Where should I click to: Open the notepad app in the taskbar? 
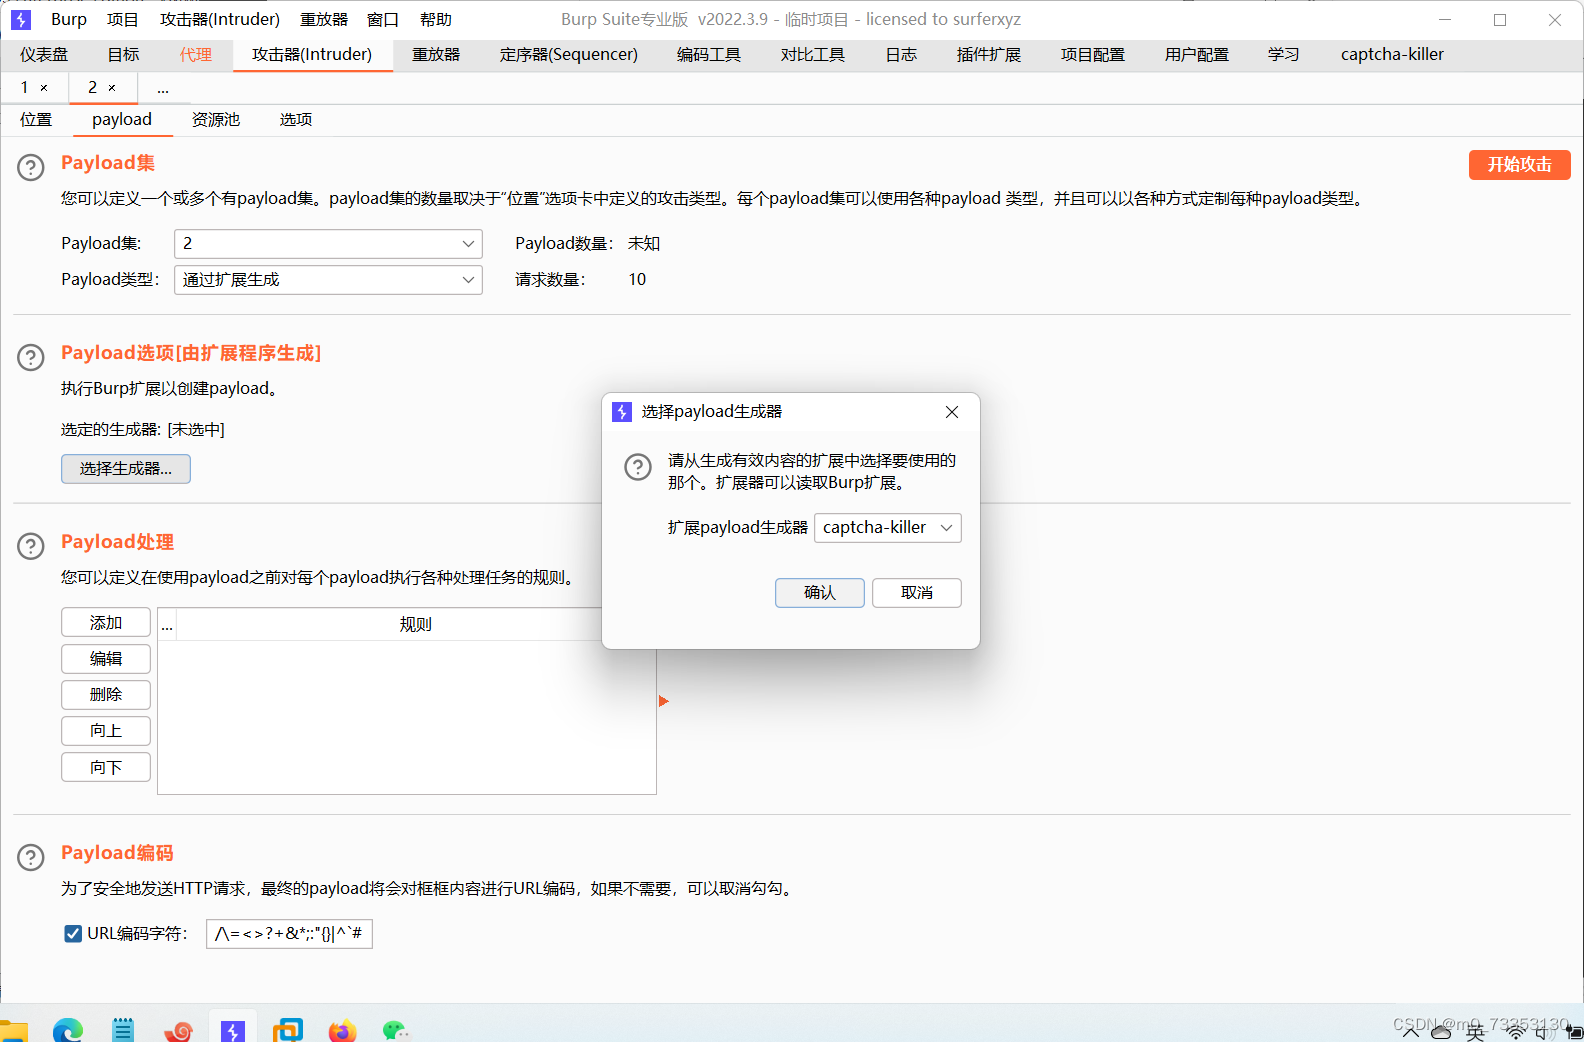tap(123, 1030)
